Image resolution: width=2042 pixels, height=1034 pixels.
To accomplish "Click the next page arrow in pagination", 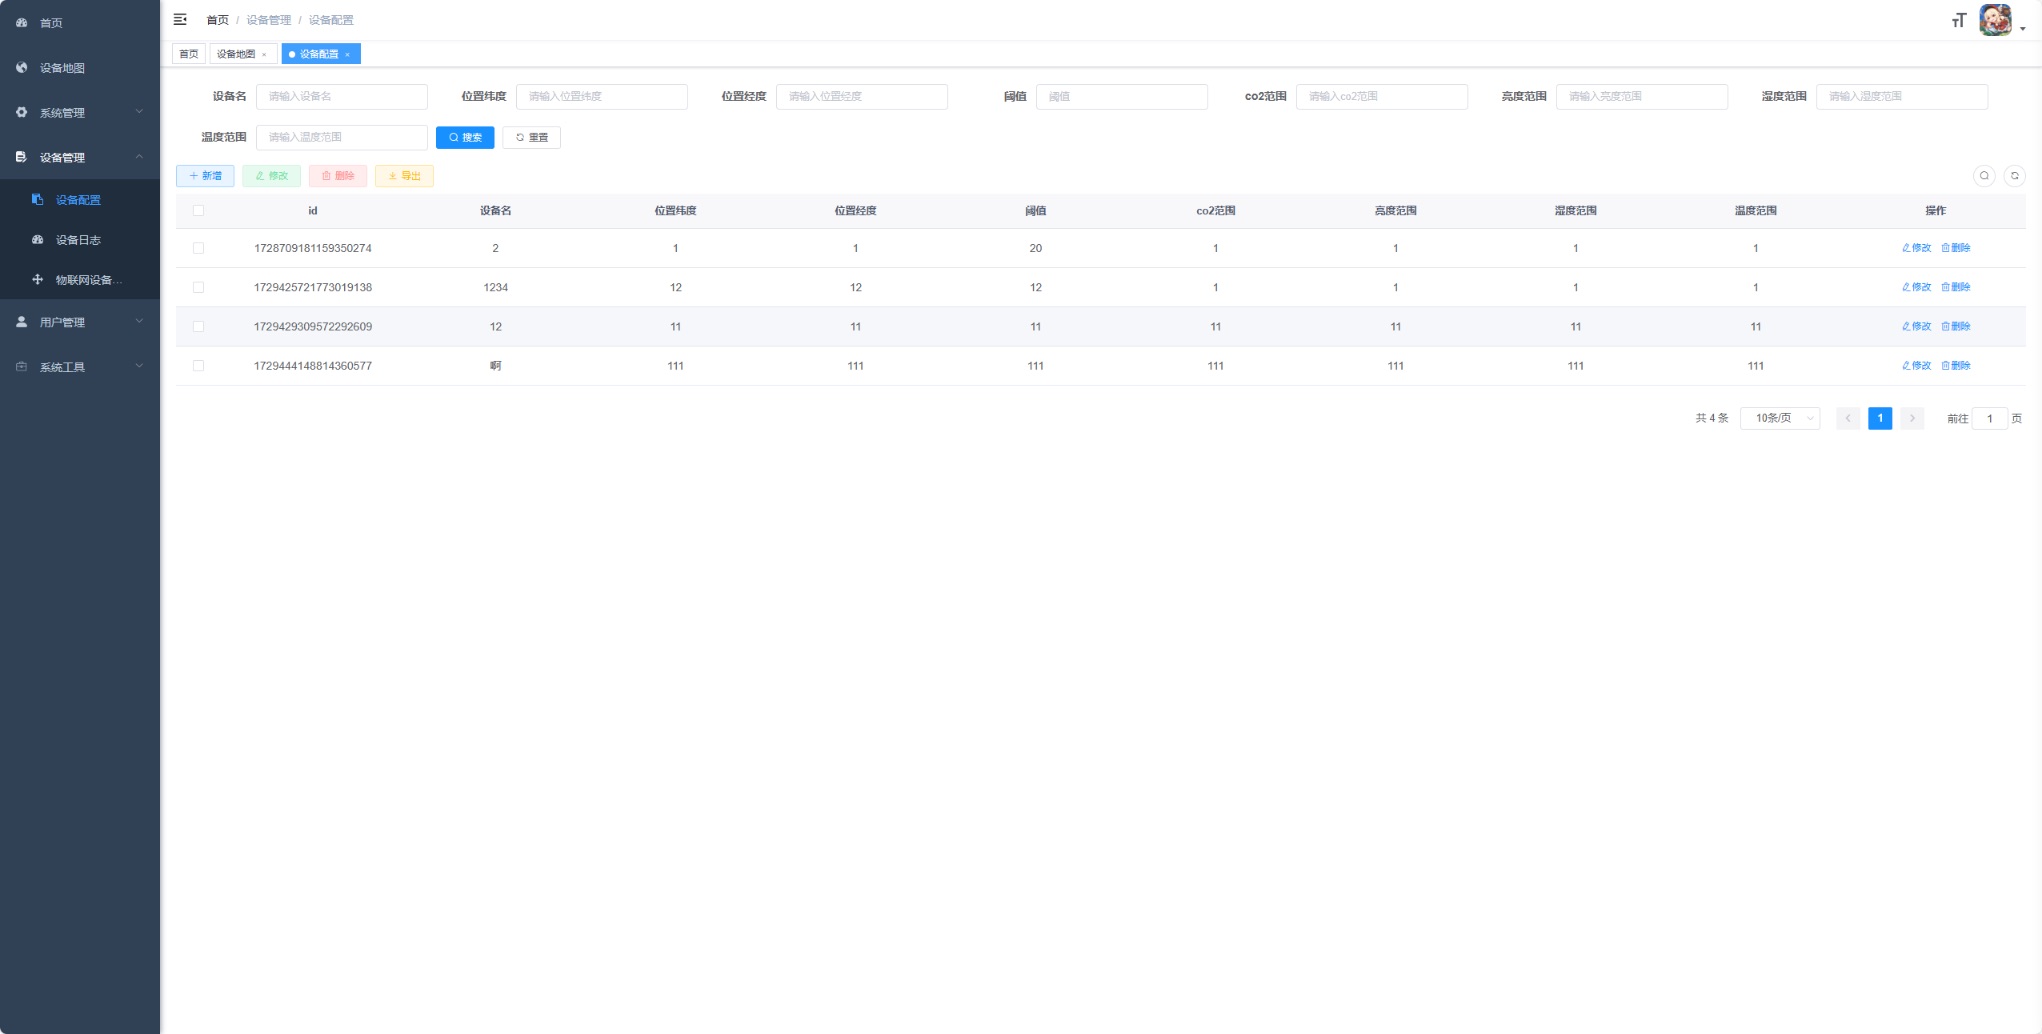I will click(1912, 418).
